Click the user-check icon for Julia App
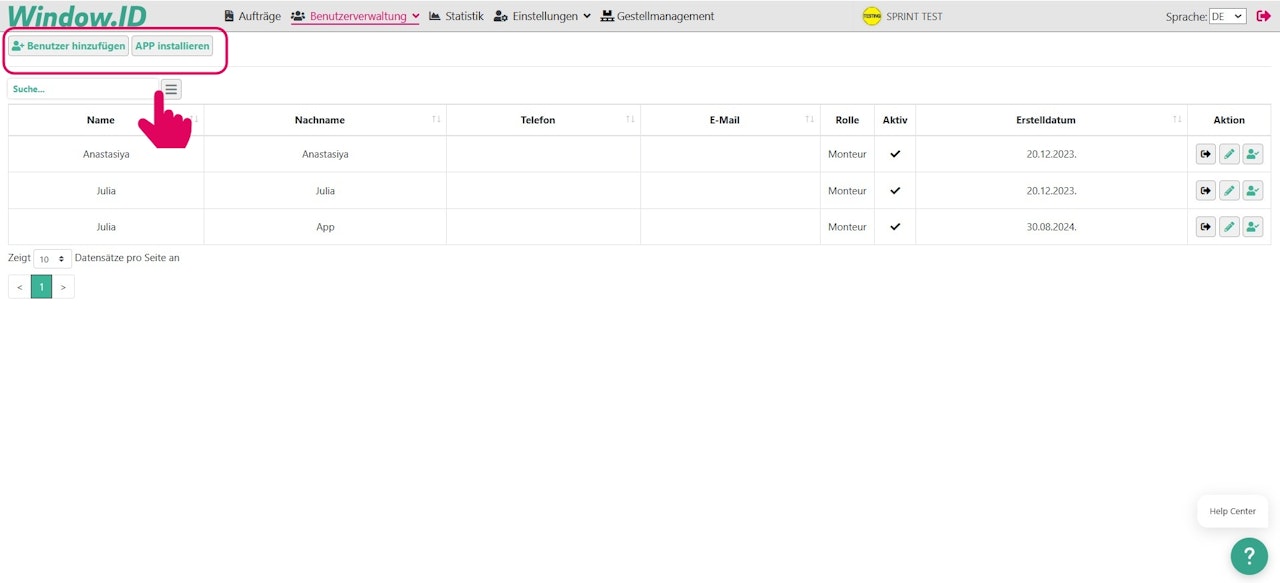1280x583 pixels. coord(1253,227)
